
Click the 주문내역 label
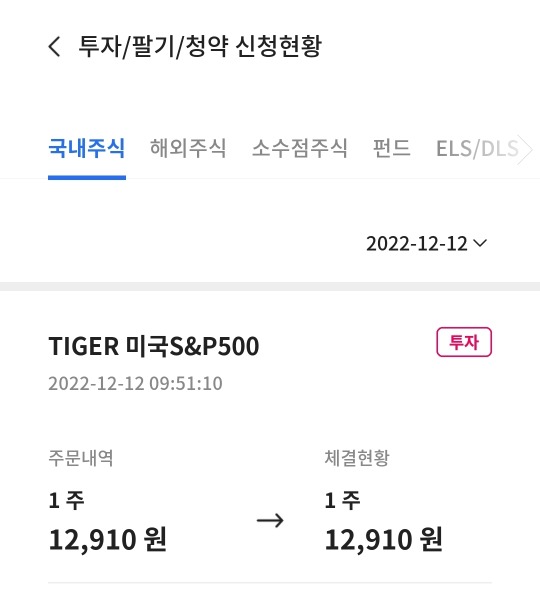tap(81, 458)
